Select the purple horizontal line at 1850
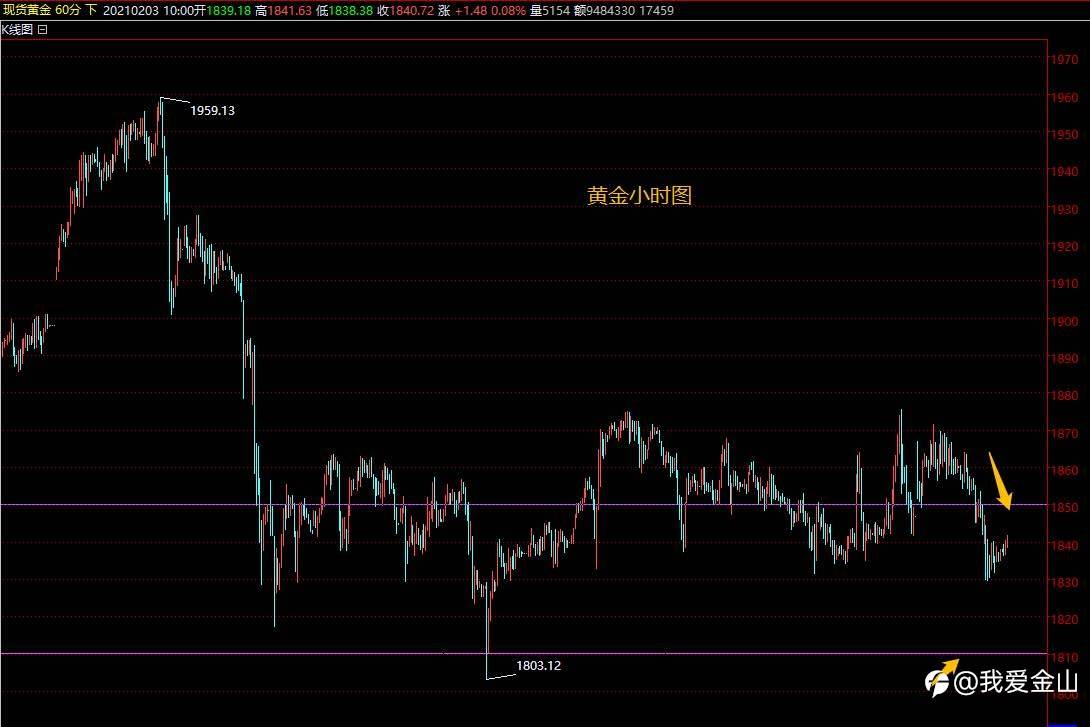 pos(523,505)
